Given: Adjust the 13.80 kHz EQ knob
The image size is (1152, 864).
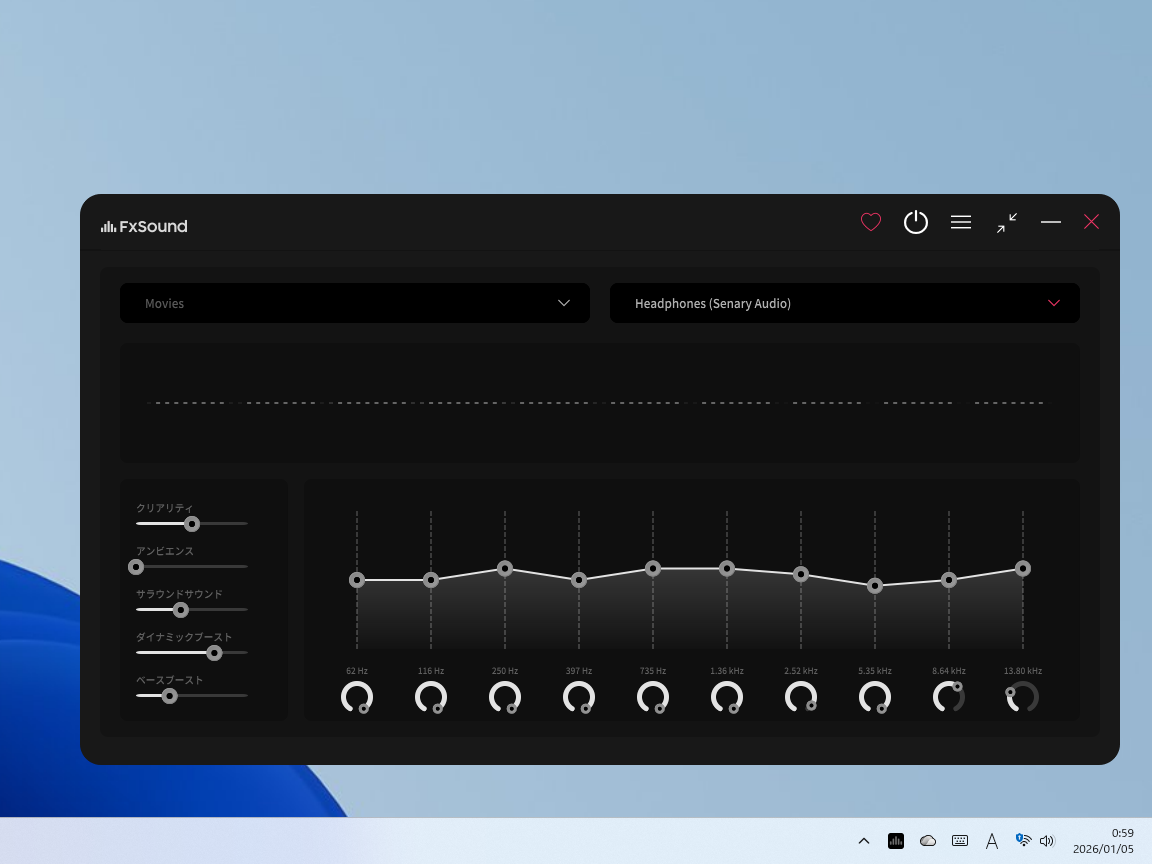Looking at the screenshot, I should 1022,696.
